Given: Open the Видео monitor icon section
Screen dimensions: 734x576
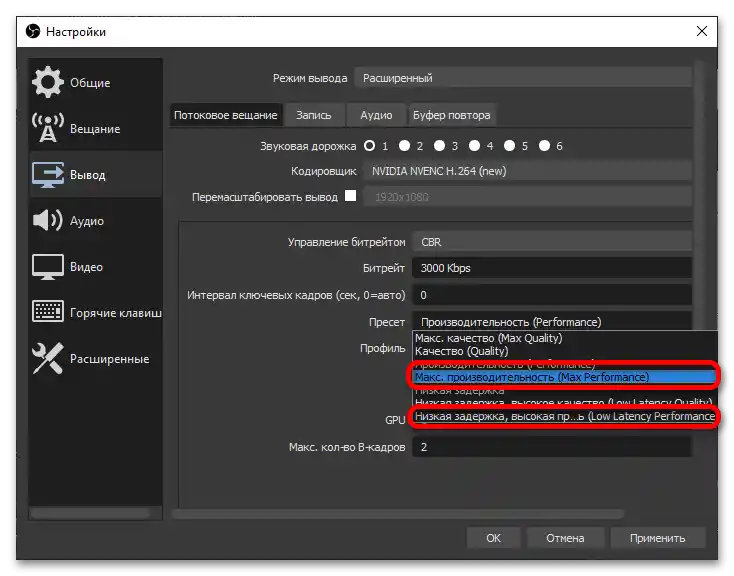Looking at the screenshot, I should 47,266.
